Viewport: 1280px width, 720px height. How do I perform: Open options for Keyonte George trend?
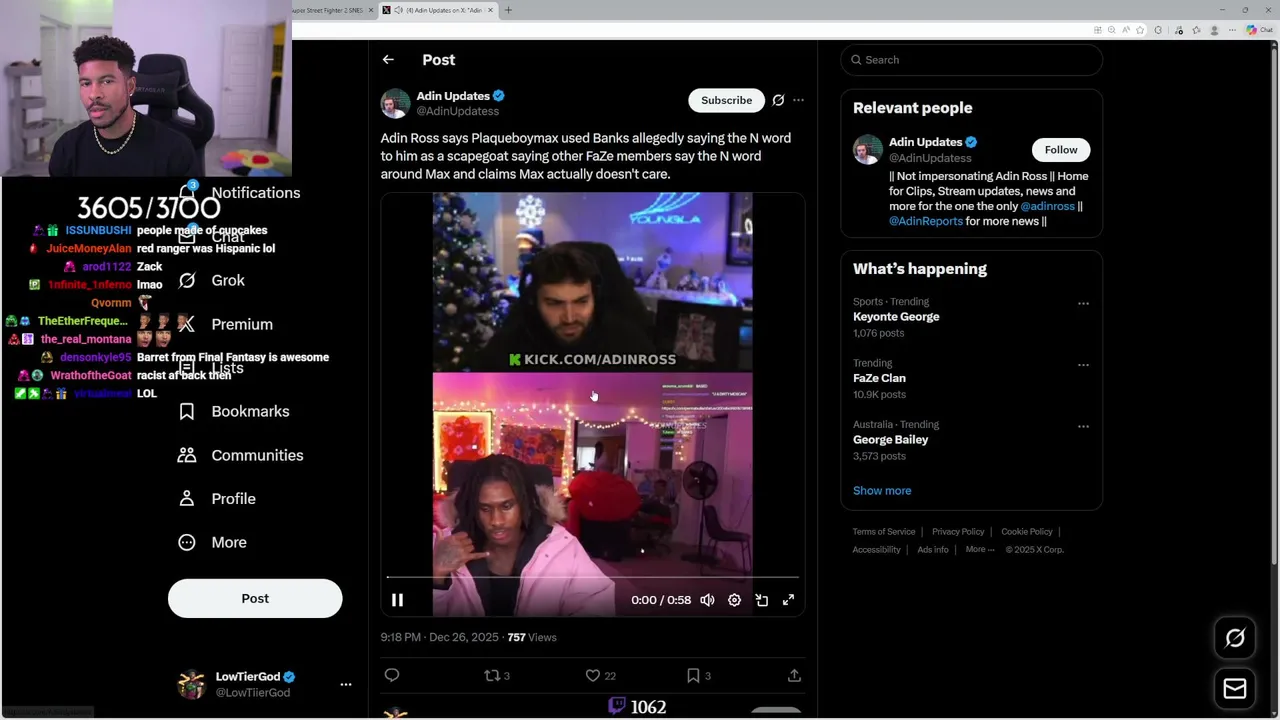click(1083, 303)
